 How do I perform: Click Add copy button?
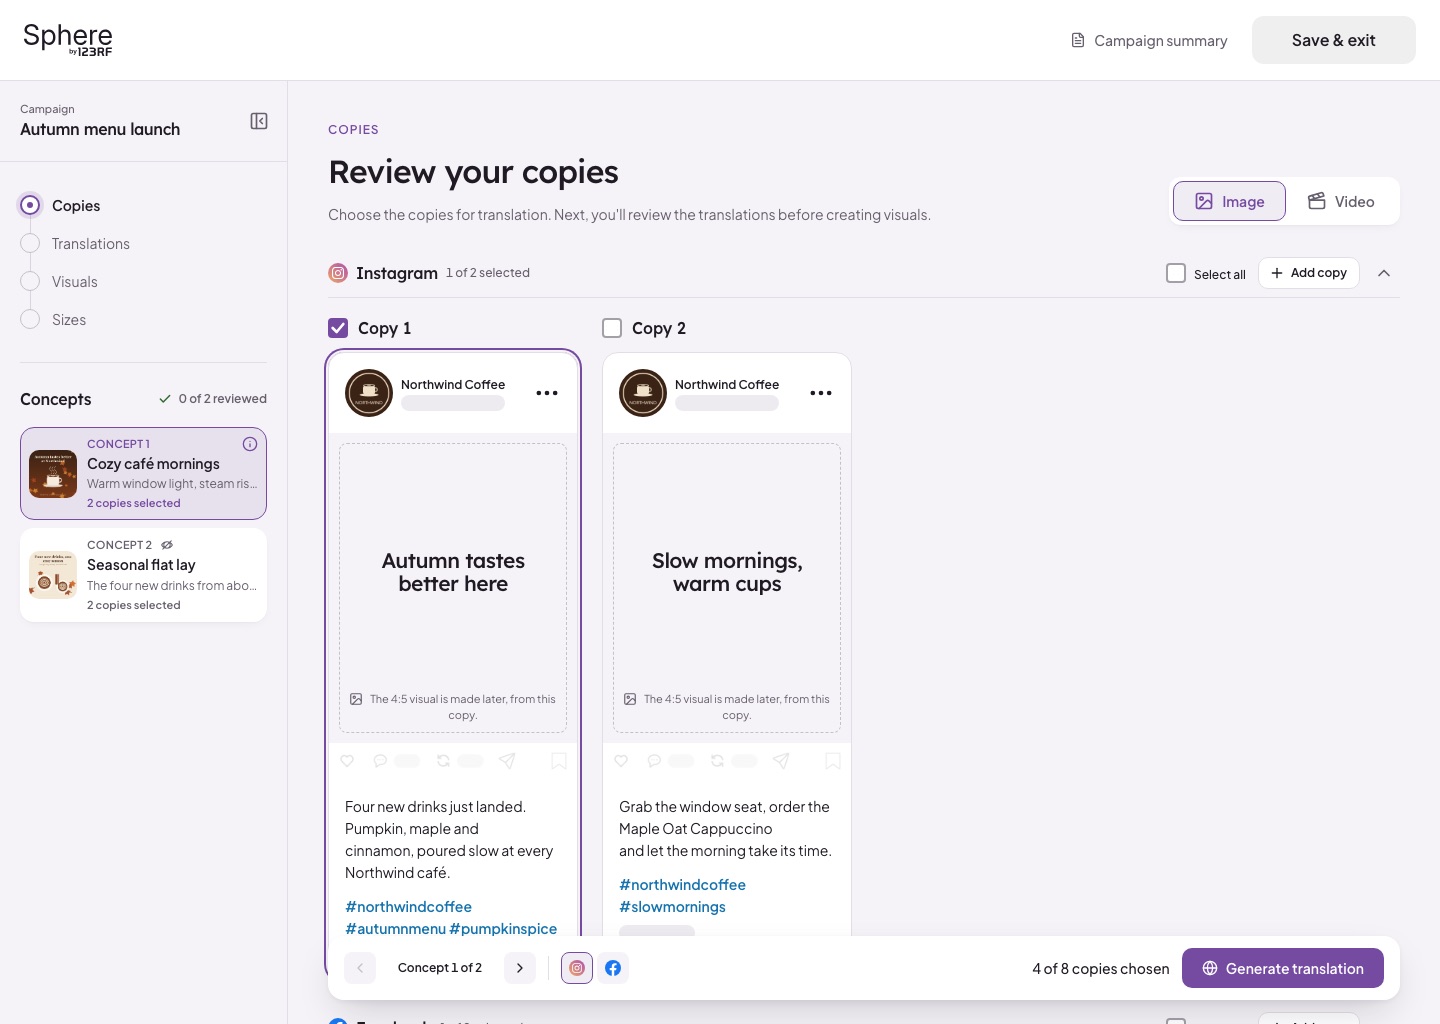point(1309,273)
